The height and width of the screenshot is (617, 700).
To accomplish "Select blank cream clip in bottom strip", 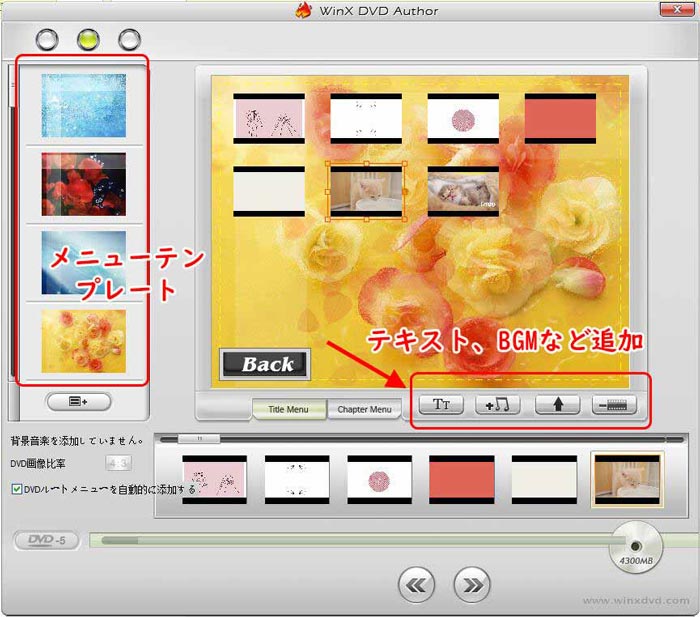I will [x=544, y=480].
